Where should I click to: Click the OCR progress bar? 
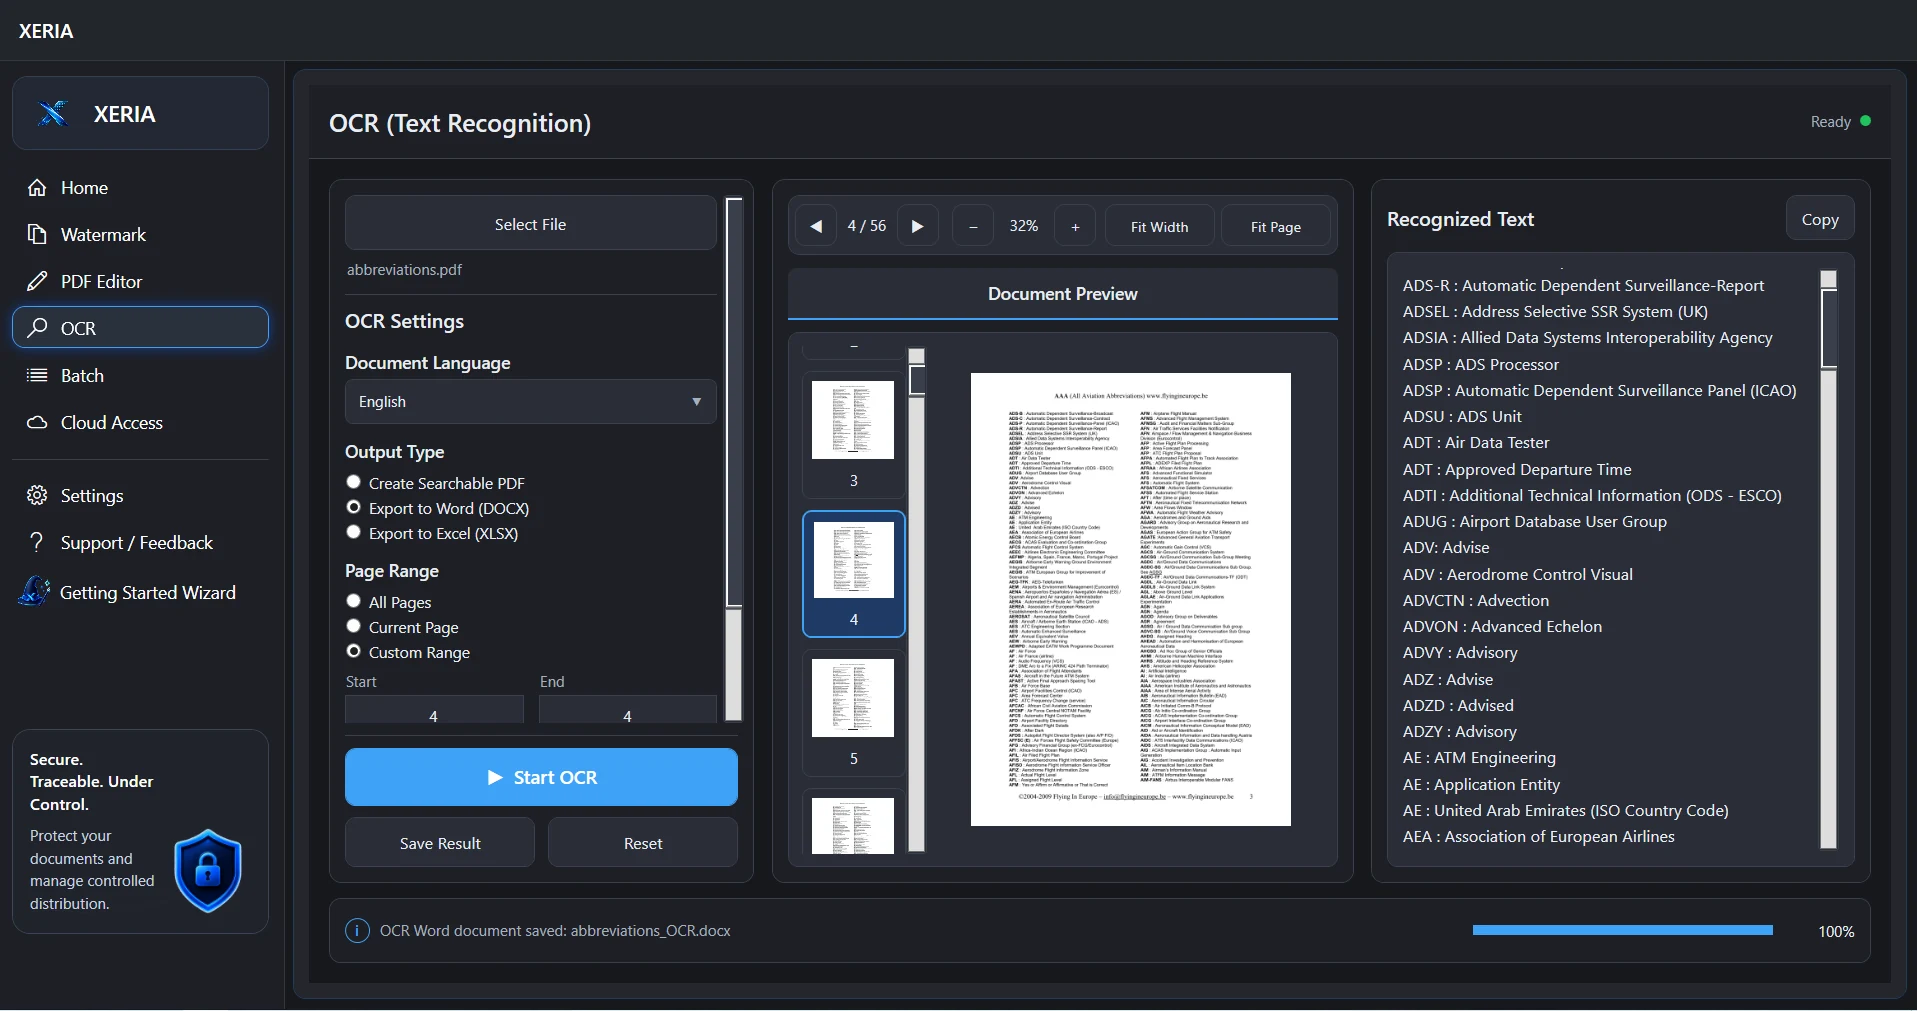click(x=1622, y=931)
